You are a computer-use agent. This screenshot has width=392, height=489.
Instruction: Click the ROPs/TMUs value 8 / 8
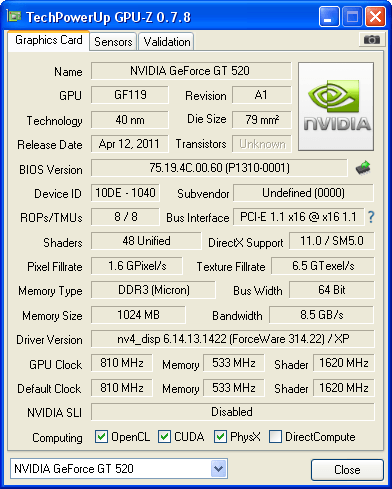pos(125,217)
